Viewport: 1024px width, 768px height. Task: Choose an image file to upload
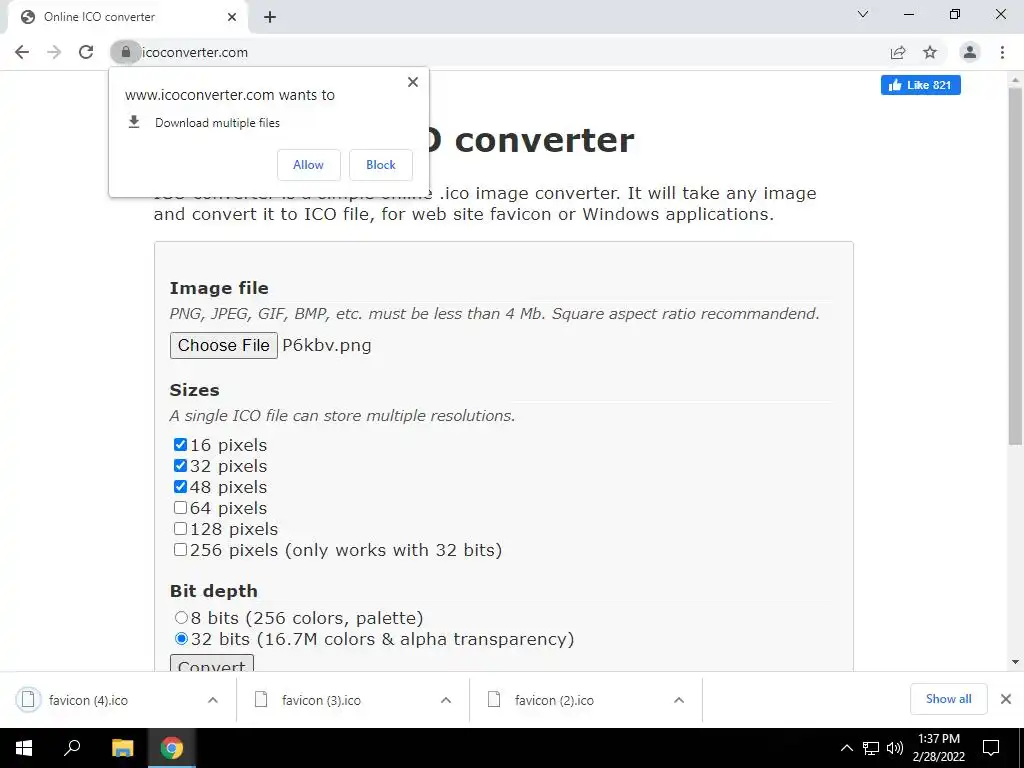click(x=223, y=345)
